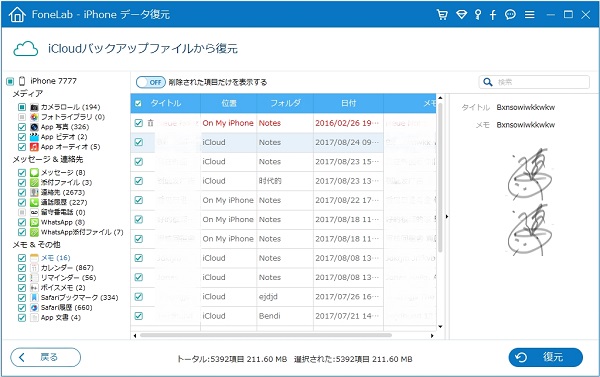The image size is (600, 377).
Task: Uncheck the select-all checkbox in table header
Action: click(139, 103)
